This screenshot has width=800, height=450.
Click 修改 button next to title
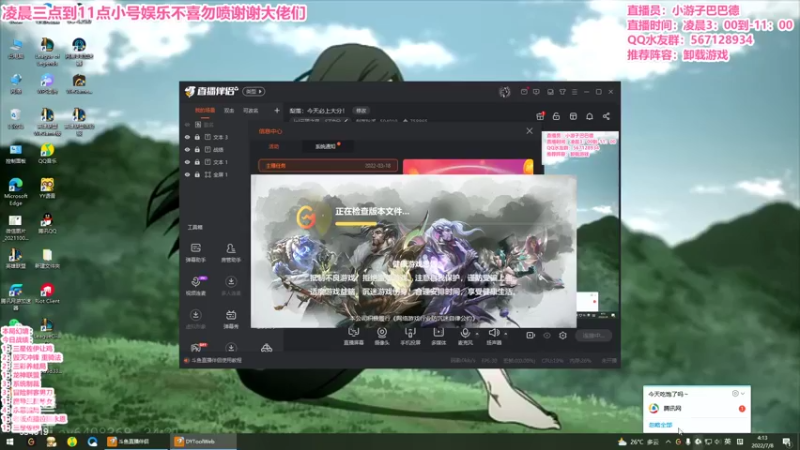[361, 111]
